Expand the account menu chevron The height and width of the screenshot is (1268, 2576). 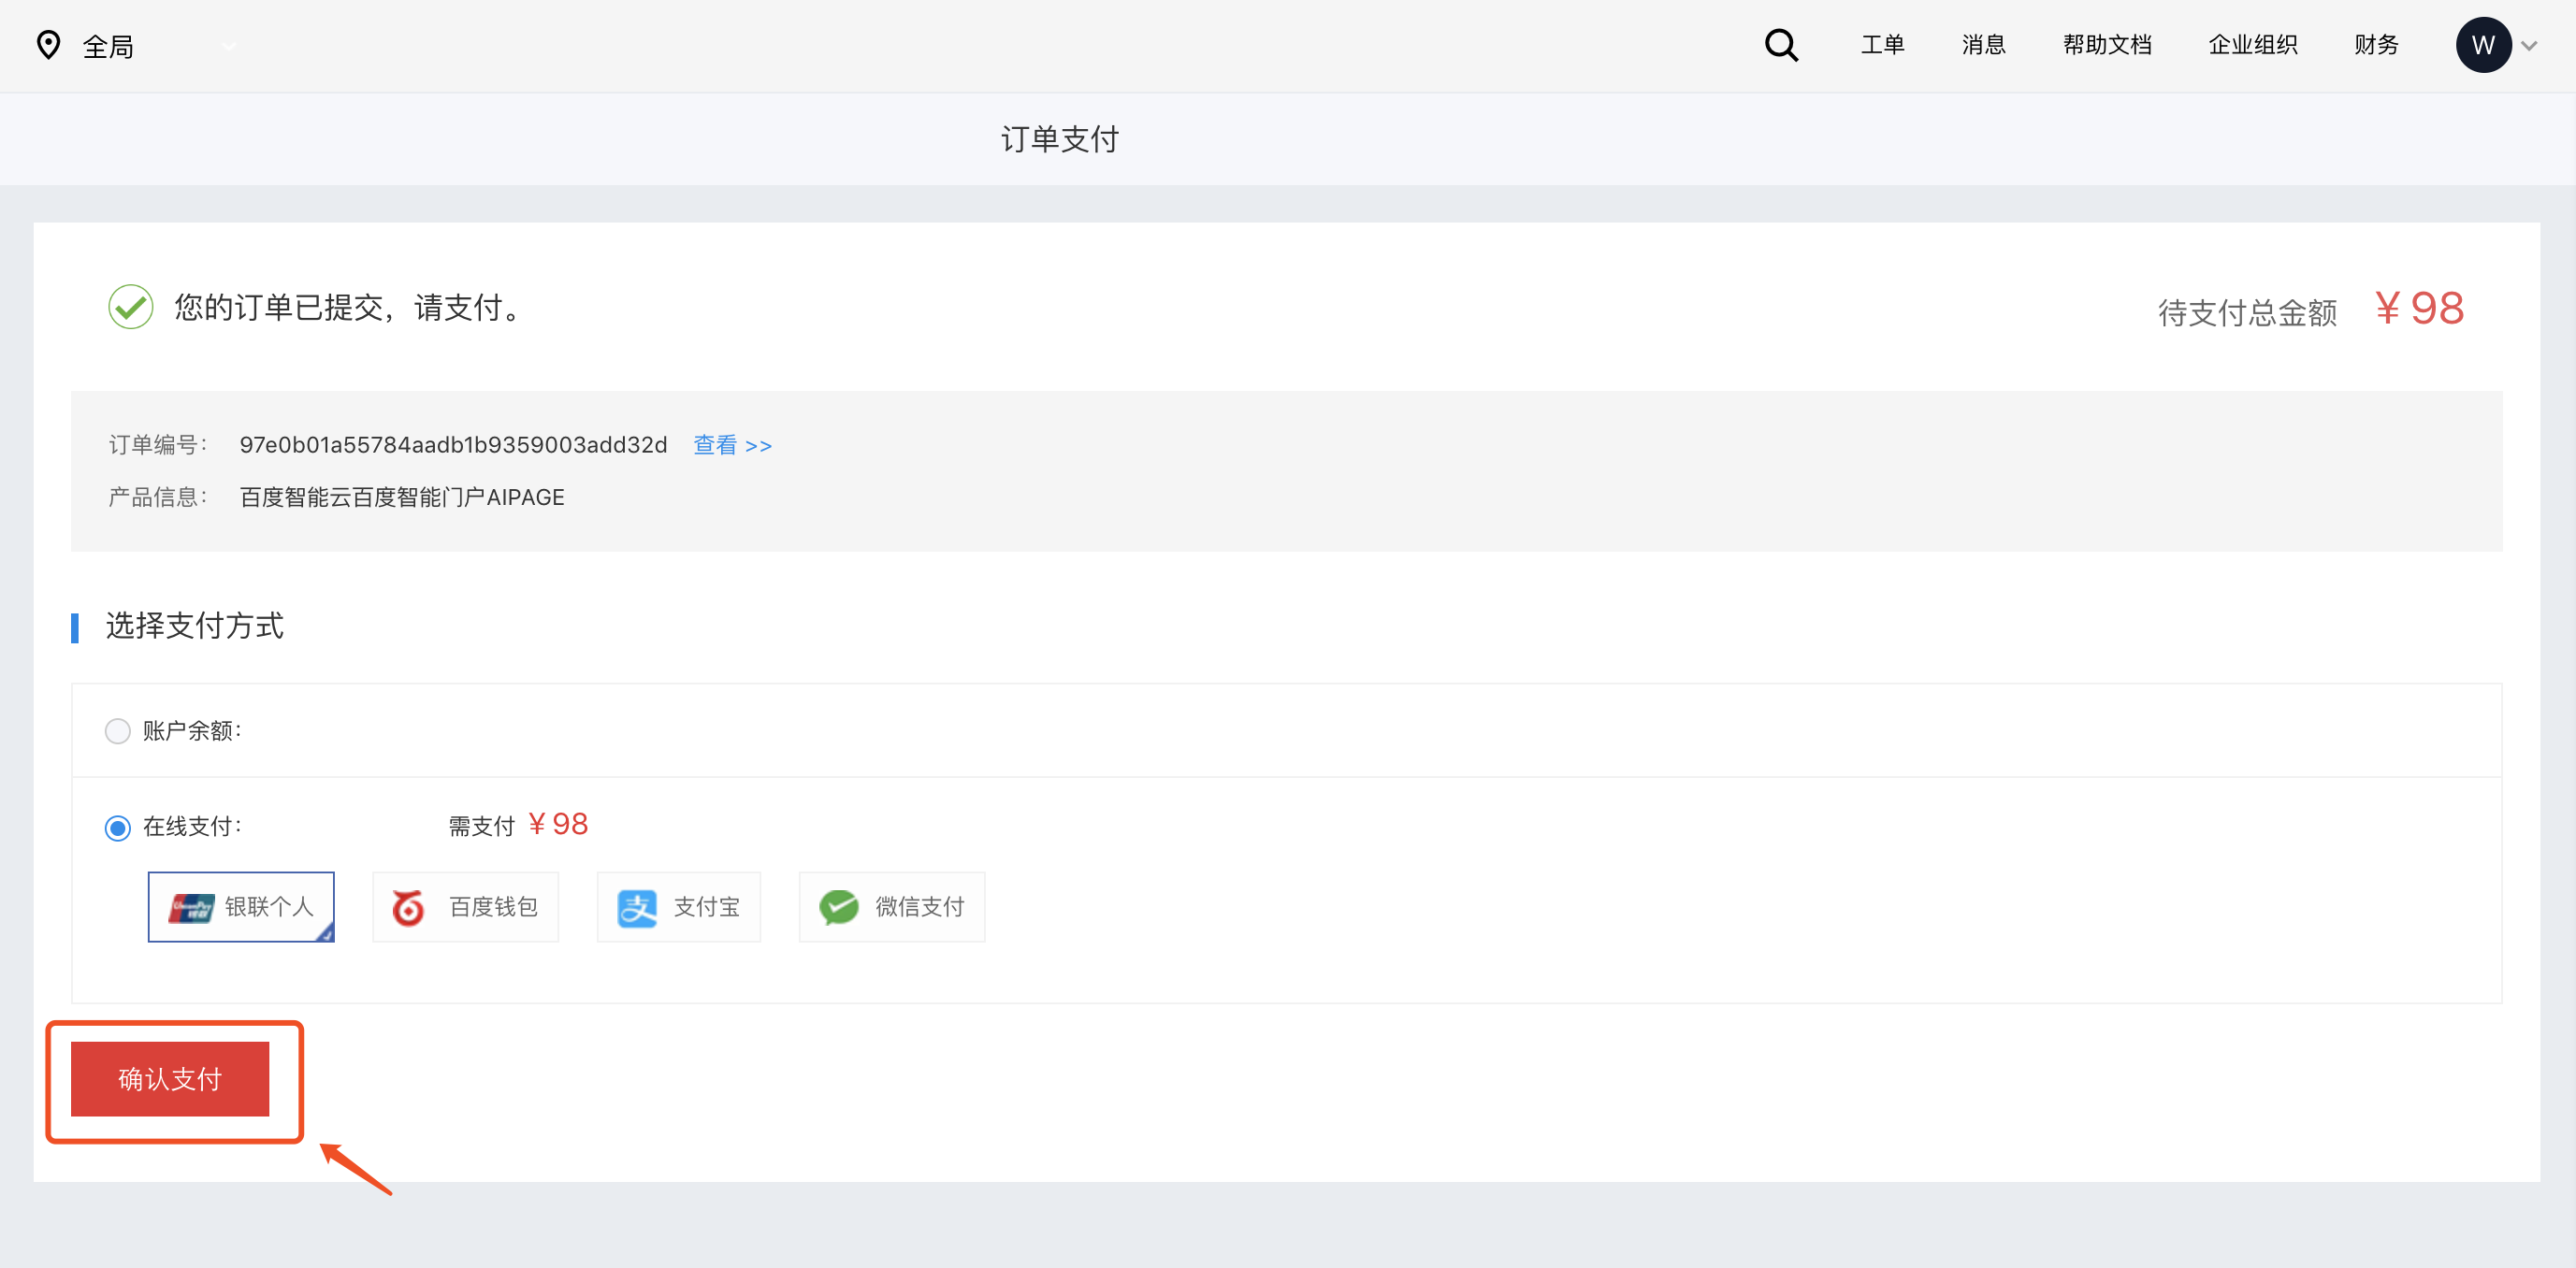[x=2529, y=46]
